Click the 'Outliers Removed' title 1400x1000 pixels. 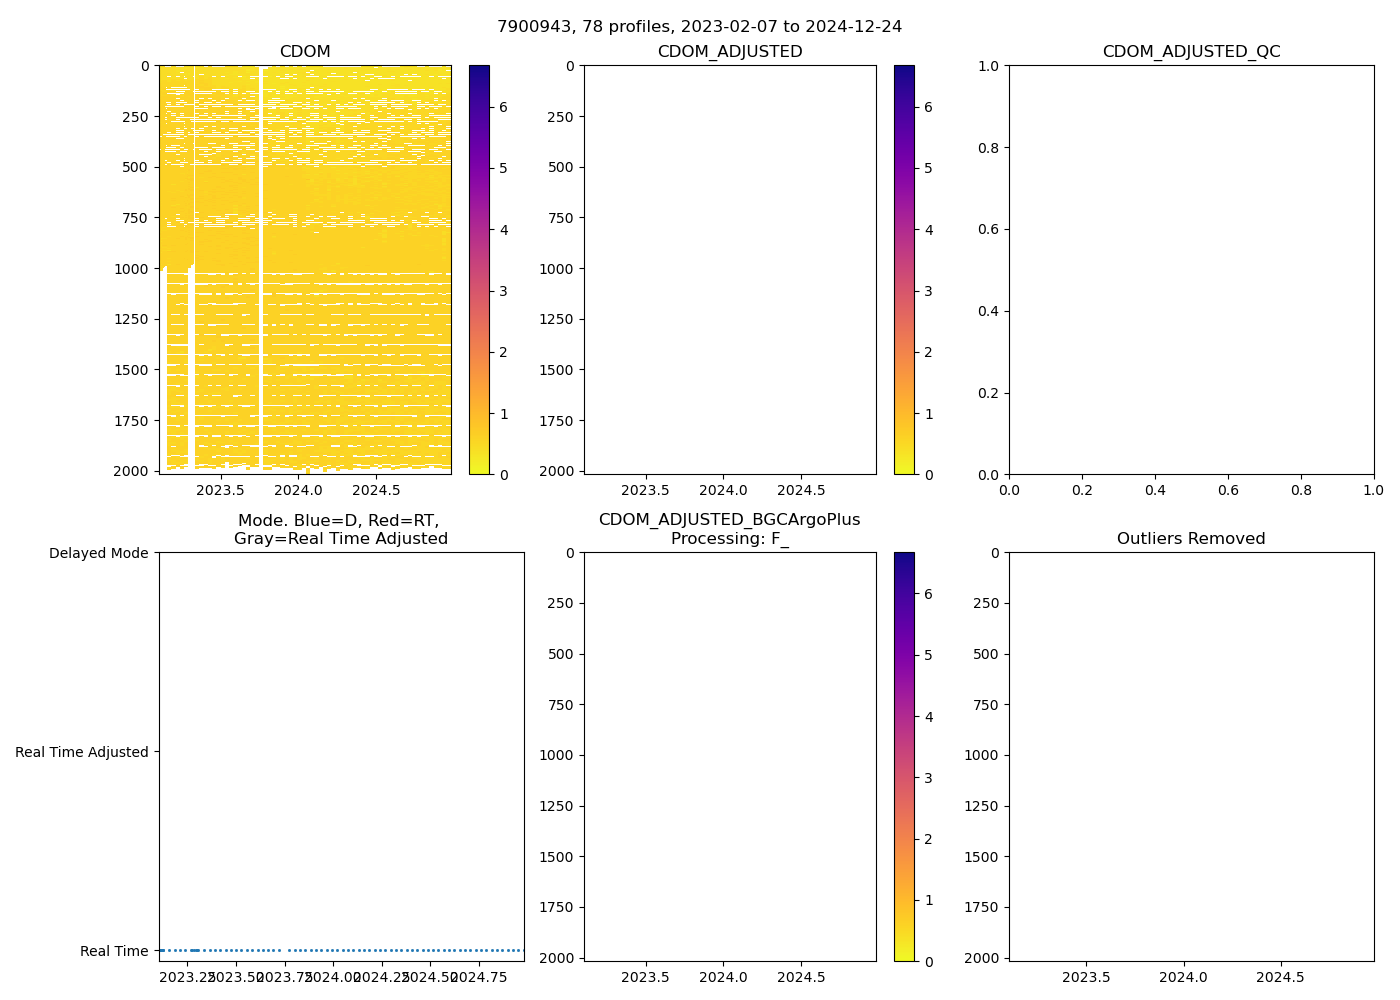pyautogui.click(x=1191, y=539)
